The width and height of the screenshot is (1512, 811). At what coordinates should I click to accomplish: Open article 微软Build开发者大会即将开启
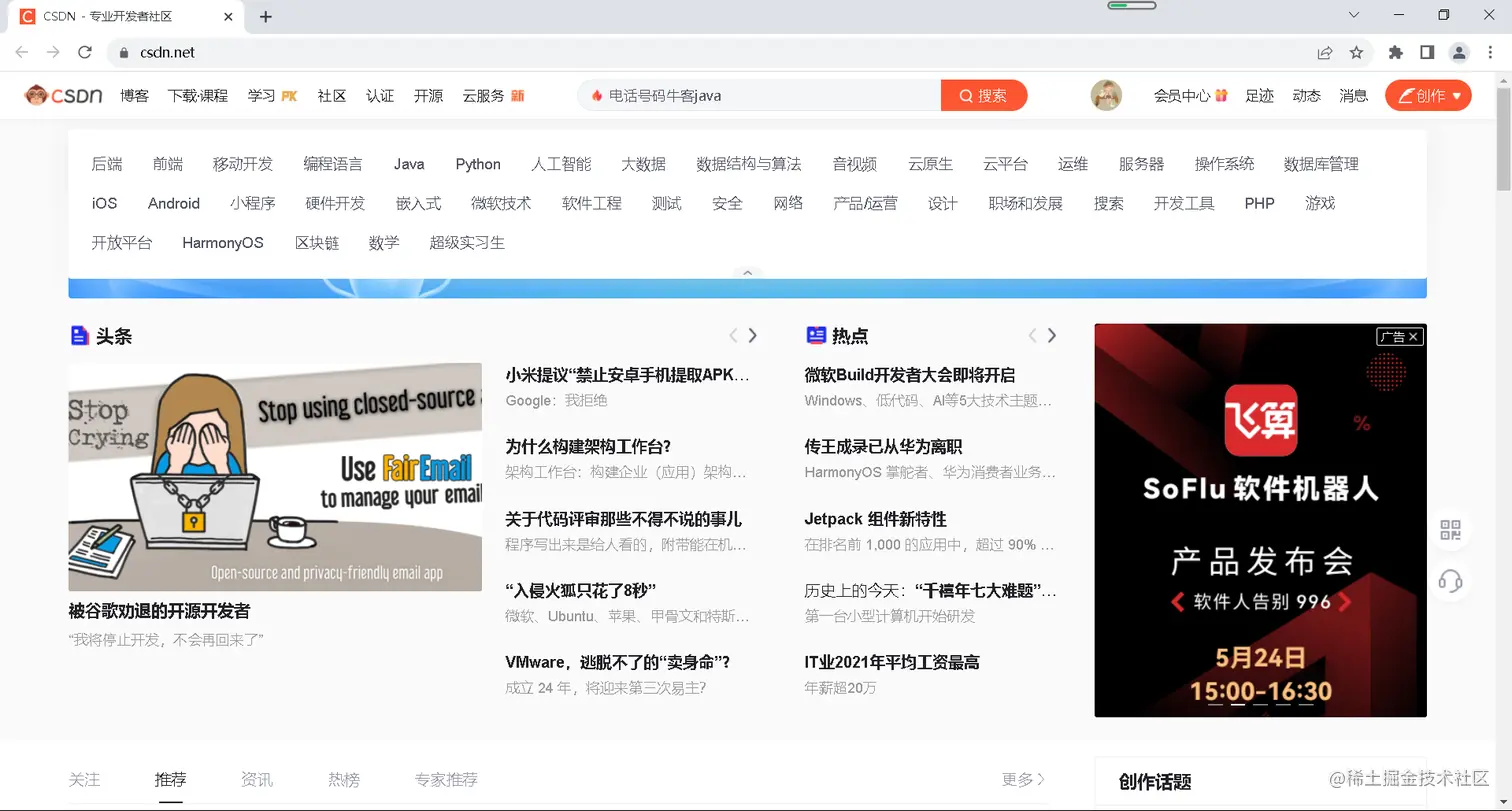[910, 375]
